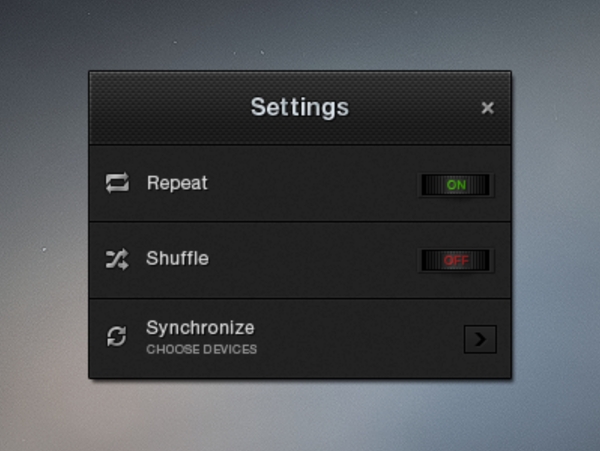Enable Shuffle using the OFF switch
Image resolution: width=600 pixels, height=451 pixels.
point(456,261)
